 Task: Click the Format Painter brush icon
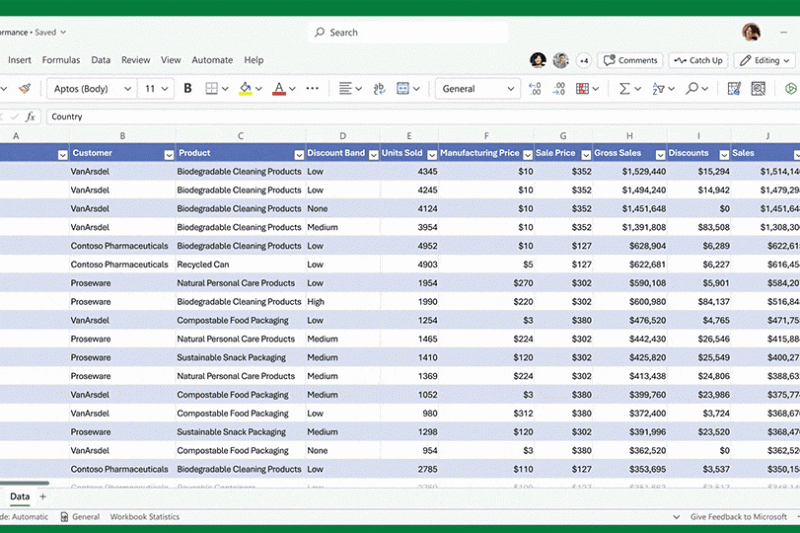pyautogui.click(x=25, y=89)
